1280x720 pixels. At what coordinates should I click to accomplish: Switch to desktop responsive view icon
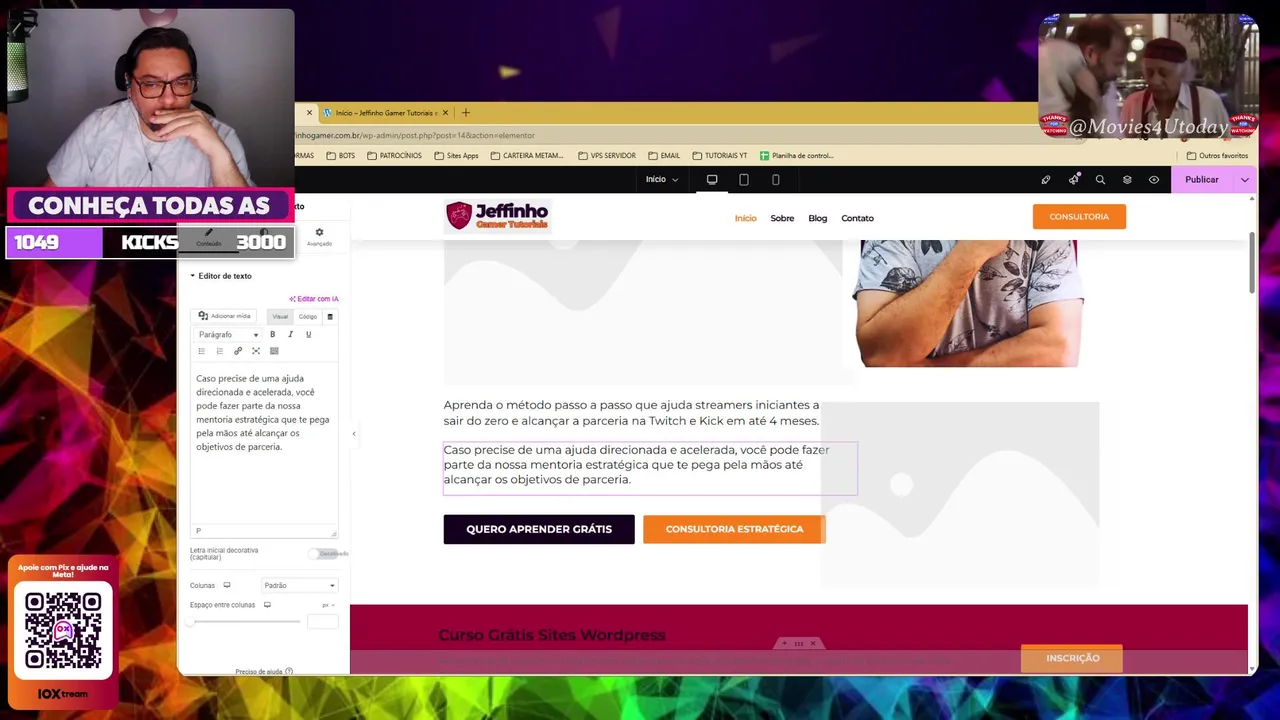(x=712, y=180)
